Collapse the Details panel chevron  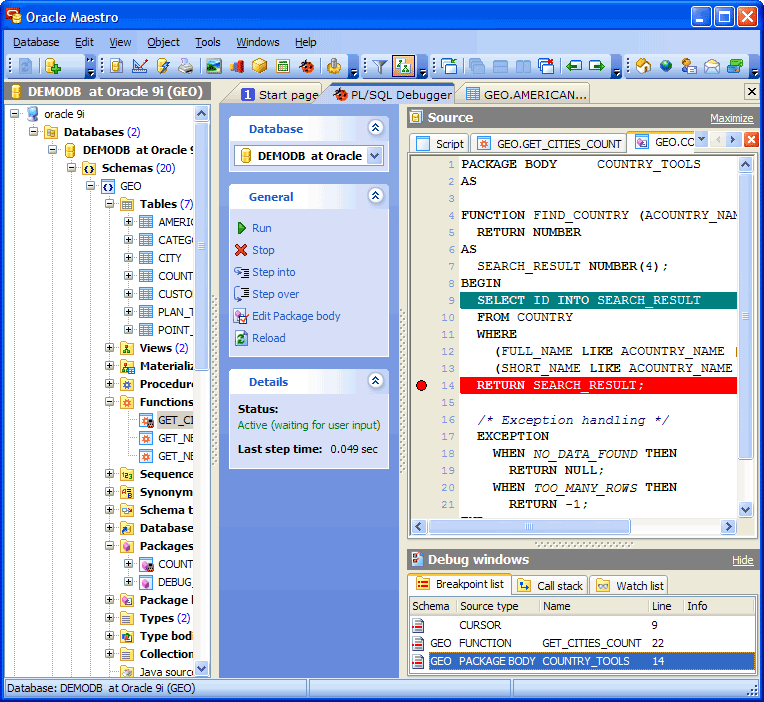375,381
